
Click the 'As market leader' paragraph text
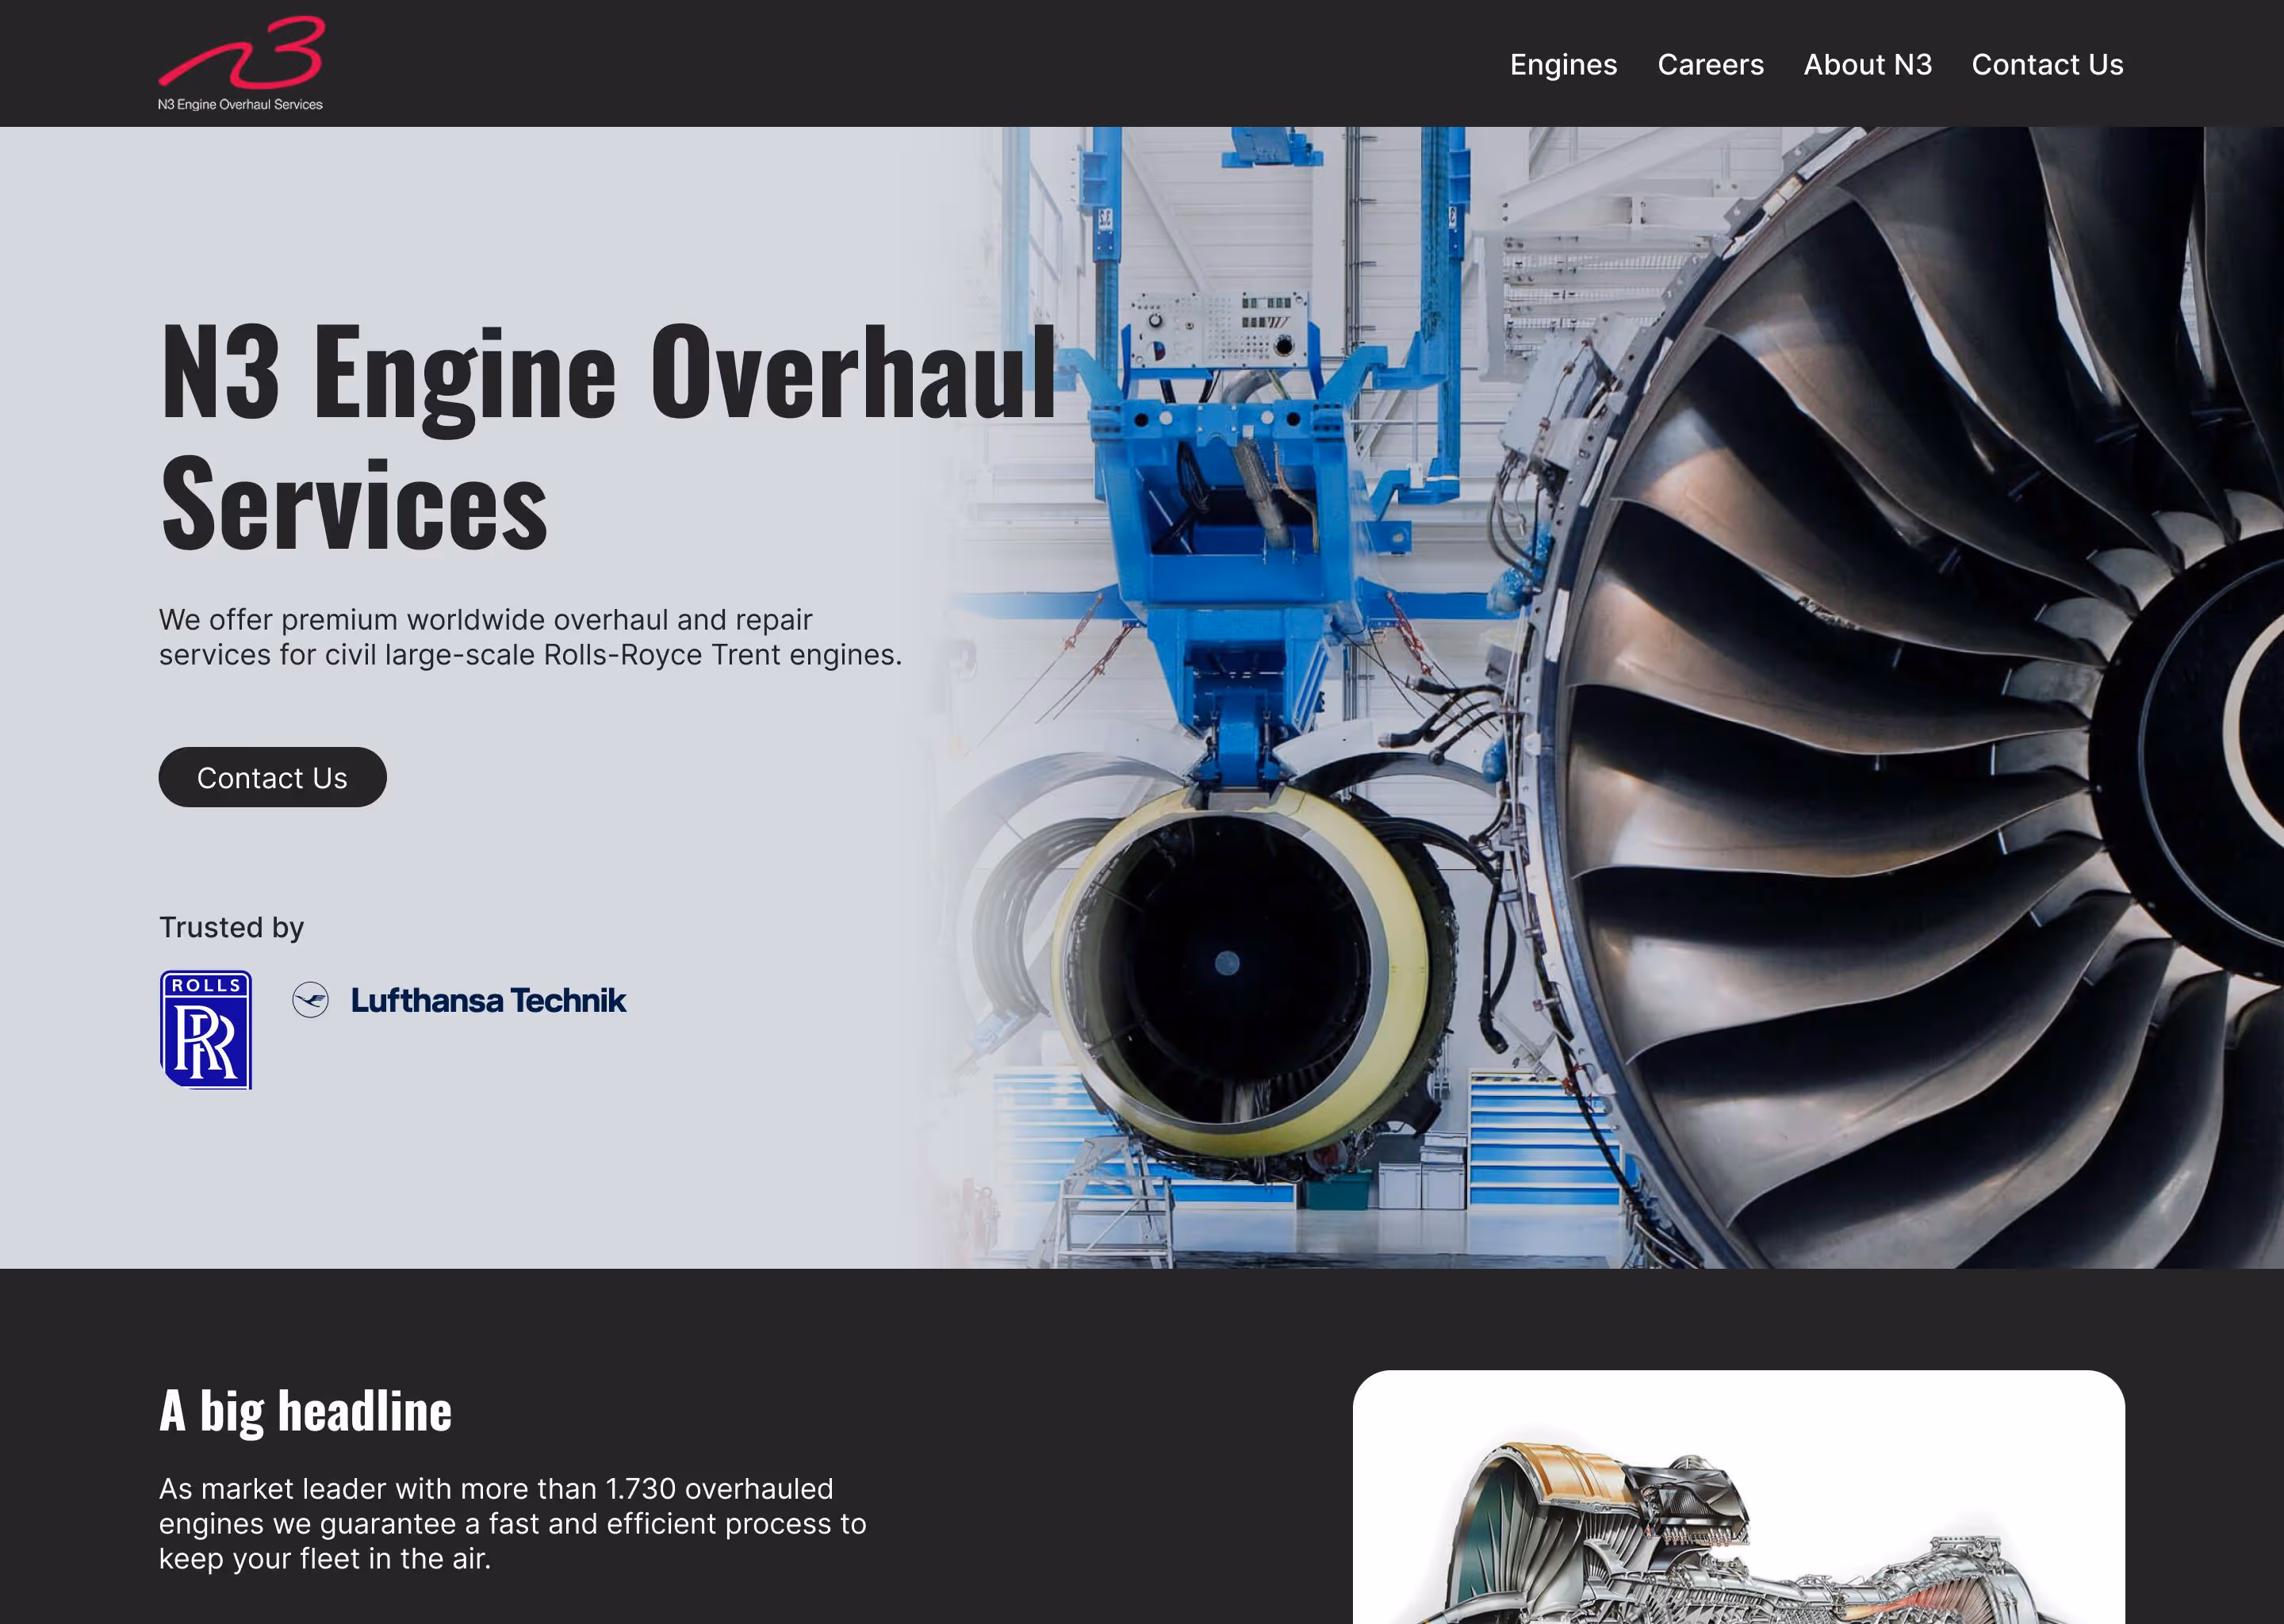tap(512, 1523)
